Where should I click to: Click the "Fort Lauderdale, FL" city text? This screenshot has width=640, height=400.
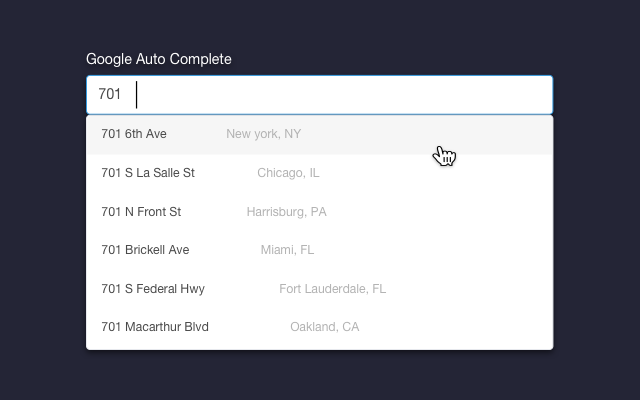(332, 289)
